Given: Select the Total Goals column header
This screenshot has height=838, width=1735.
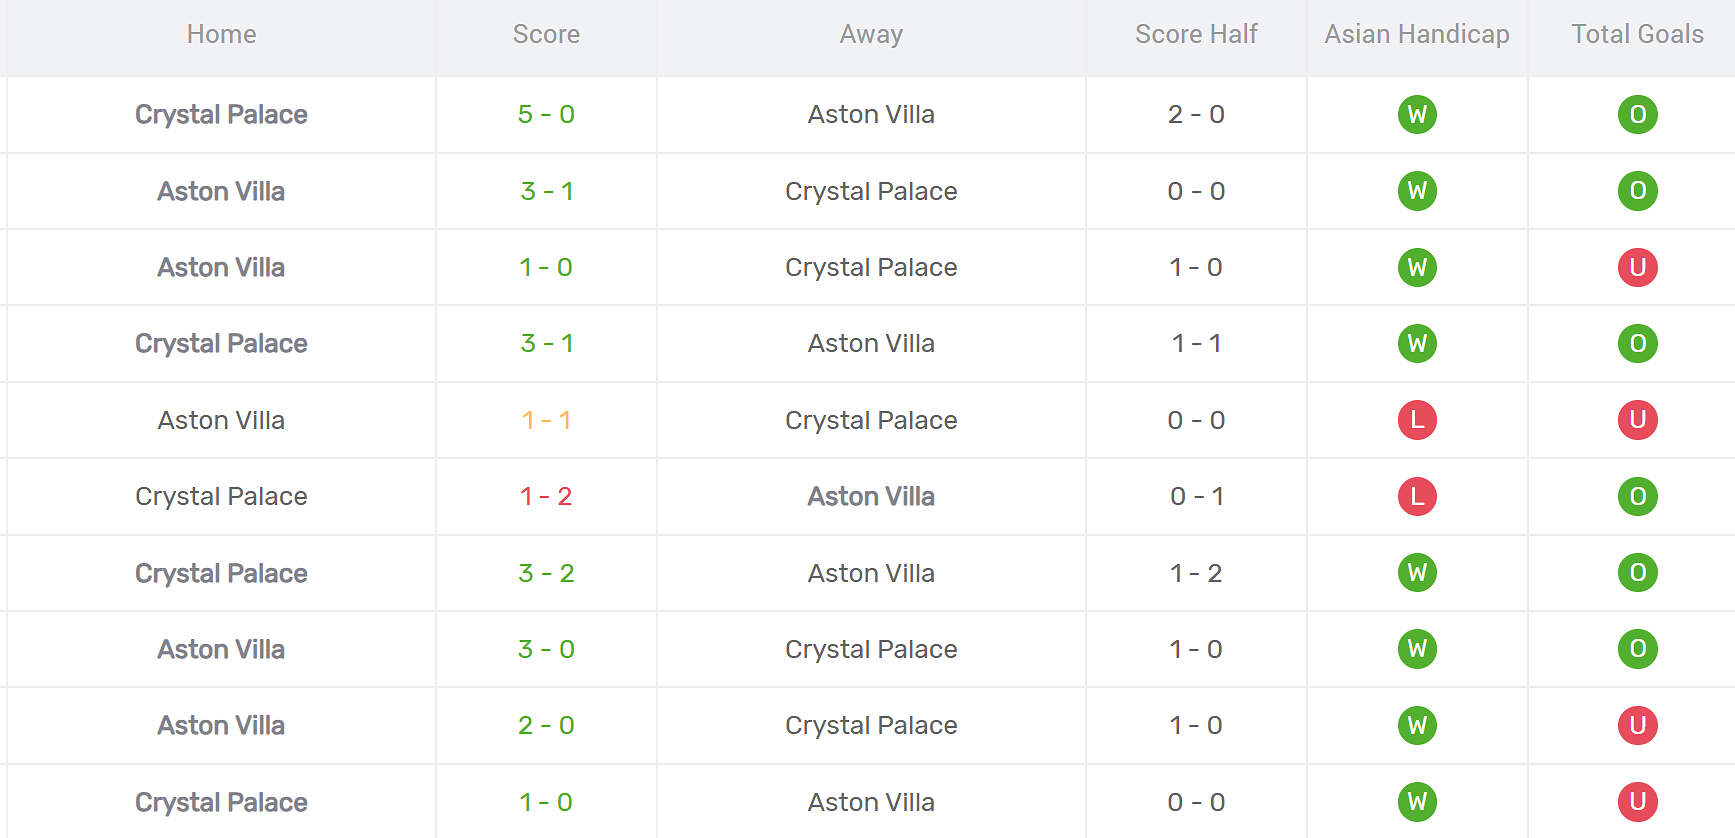Looking at the screenshot, I should coord(1637,34).
